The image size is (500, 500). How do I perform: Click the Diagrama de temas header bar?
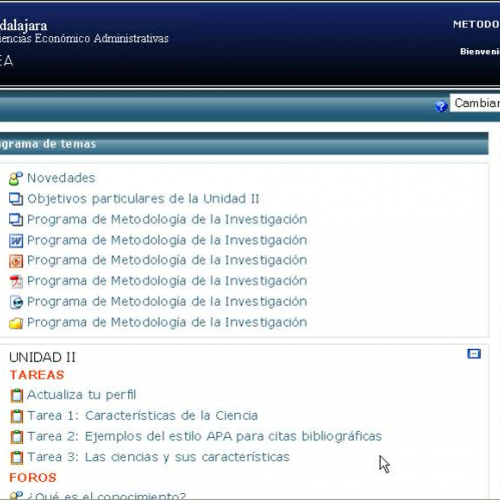point(244,144)
